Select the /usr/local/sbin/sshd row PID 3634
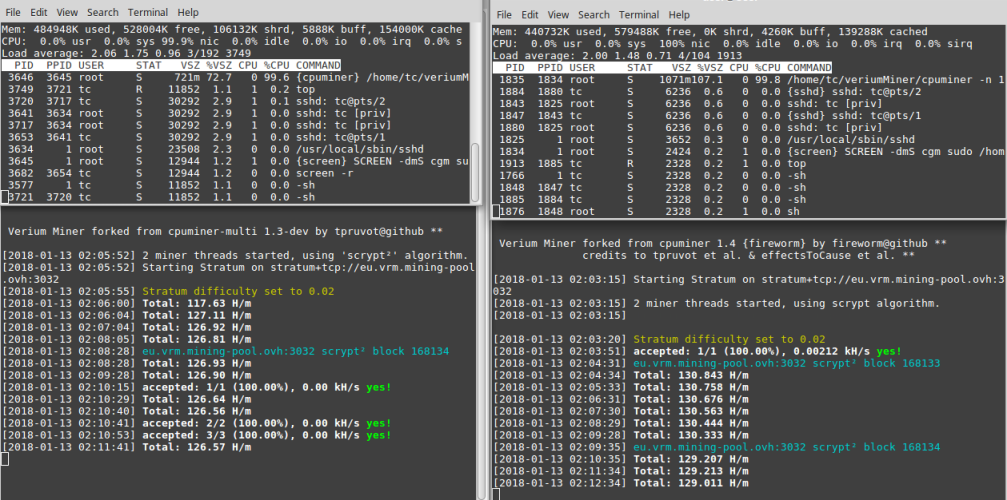This screenshot has width=1007, height=500. tap(236, 149)
